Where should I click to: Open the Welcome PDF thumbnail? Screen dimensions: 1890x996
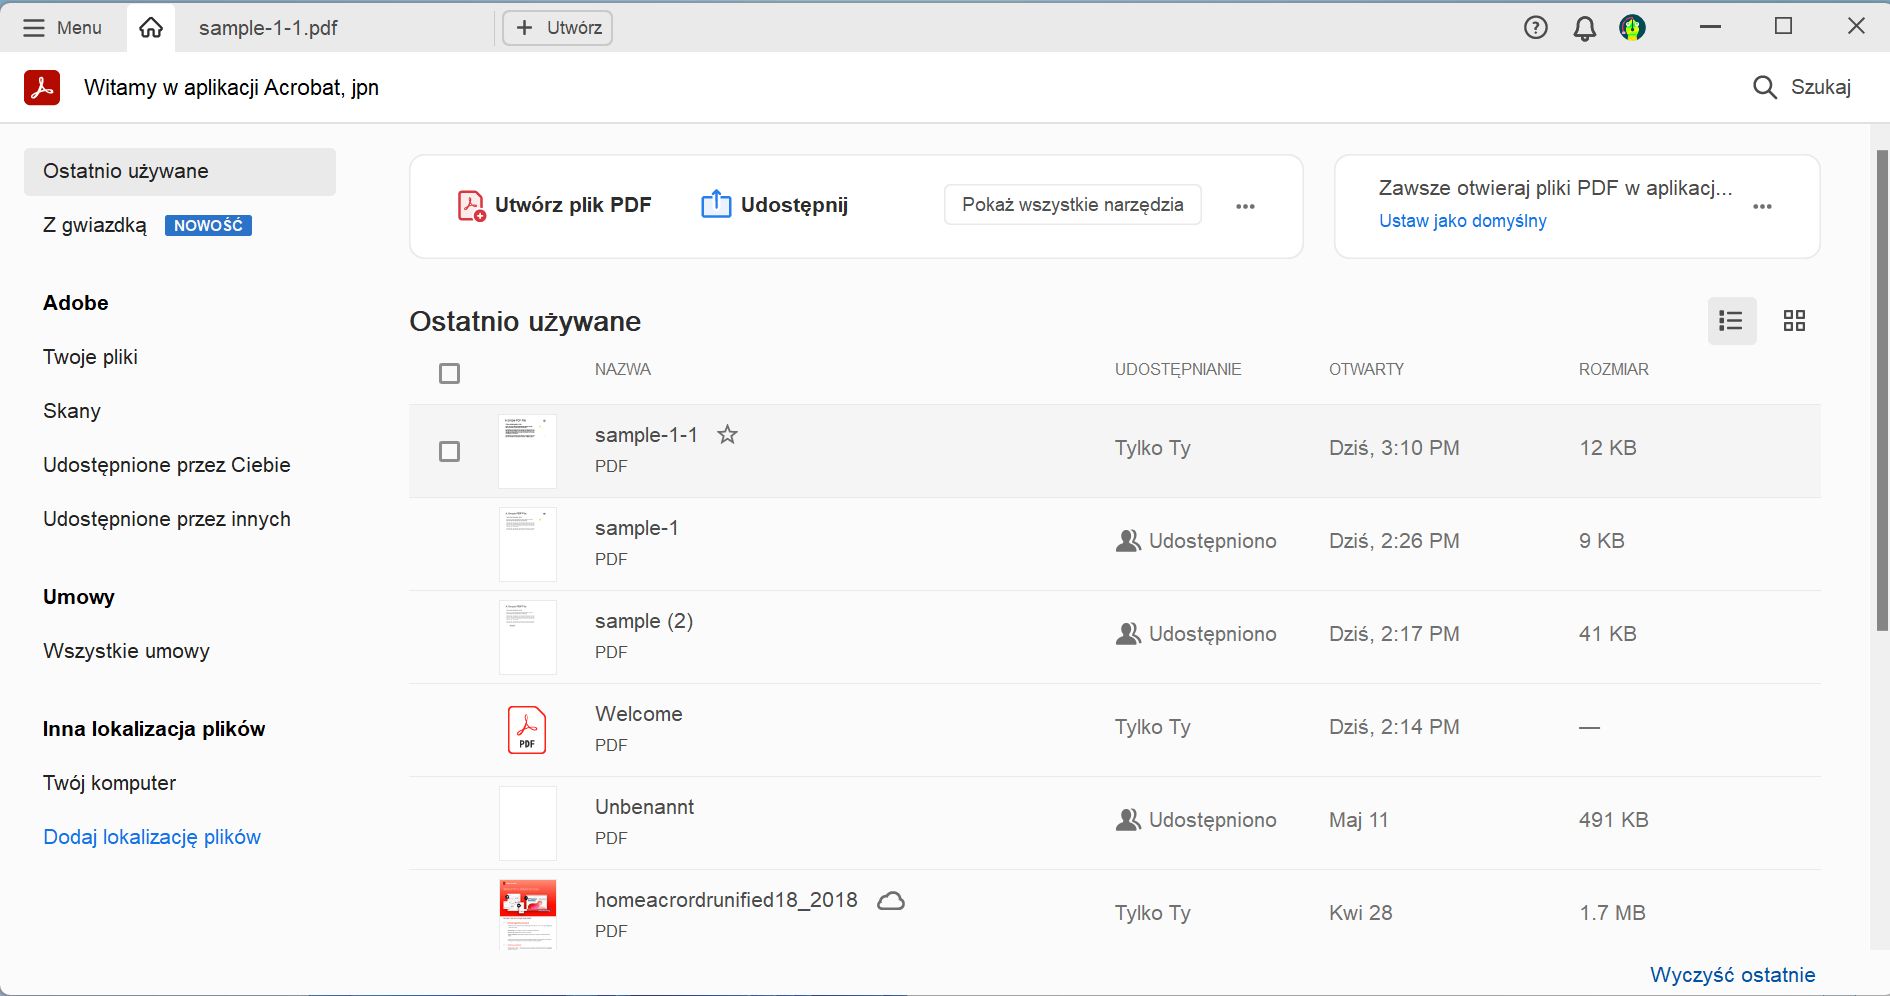pyautogui.click(x=527, y=729)
